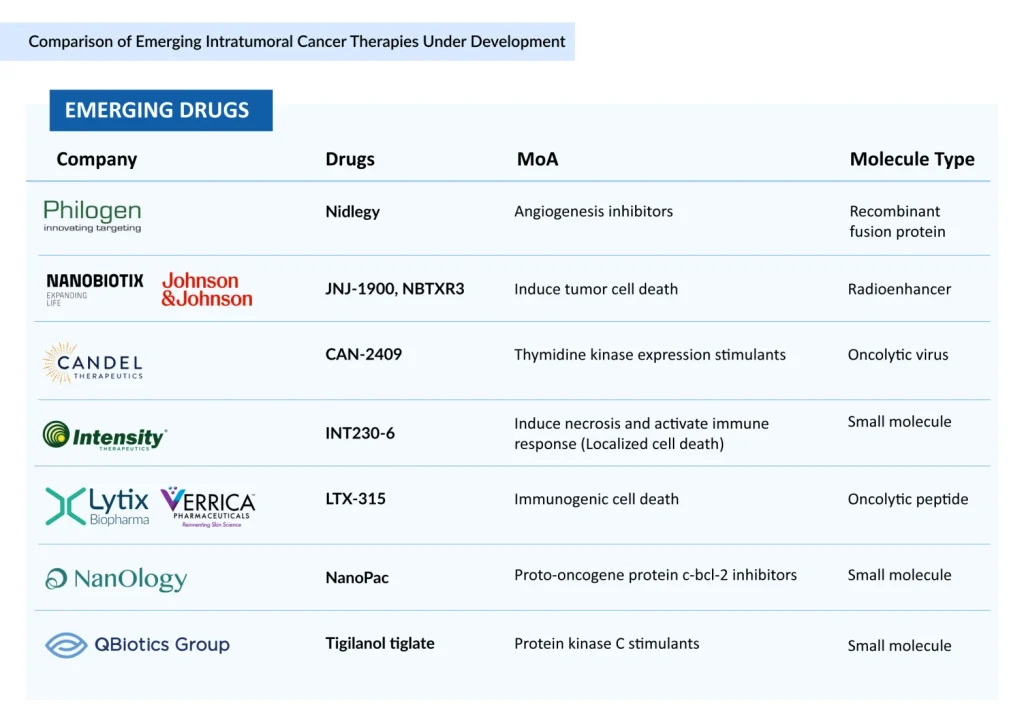The height and width of the screenshot is (705, 1024).
Task: Click the Philogen company logo
Action: point(92,216)
